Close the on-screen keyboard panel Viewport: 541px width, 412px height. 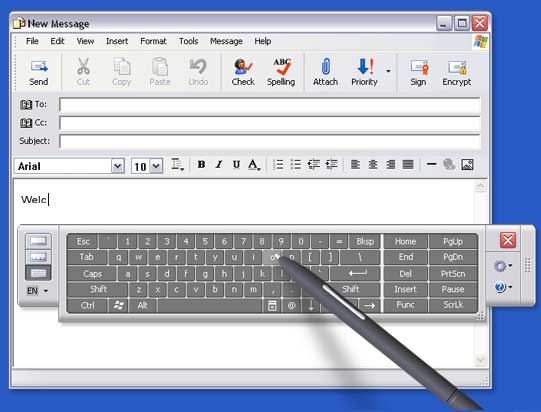coord(508,240)
